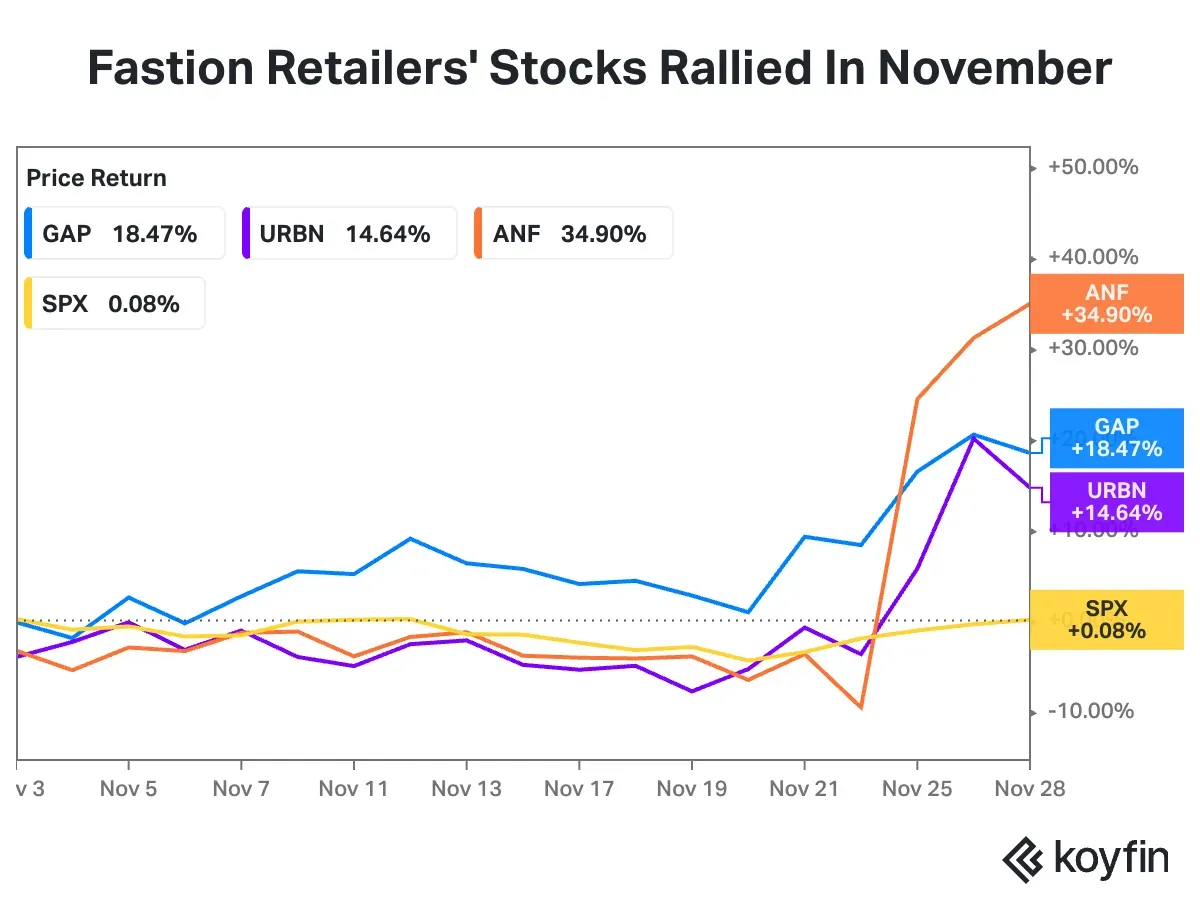Click the +30.00% y-axis label
The height and width of the screenshot is (900, 1200).
pyautogui.click(x=1092, y=348)
